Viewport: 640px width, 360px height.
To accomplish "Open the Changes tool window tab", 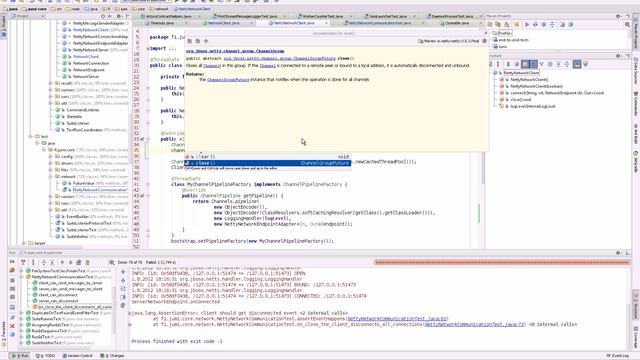I will (x=113, y=356).
